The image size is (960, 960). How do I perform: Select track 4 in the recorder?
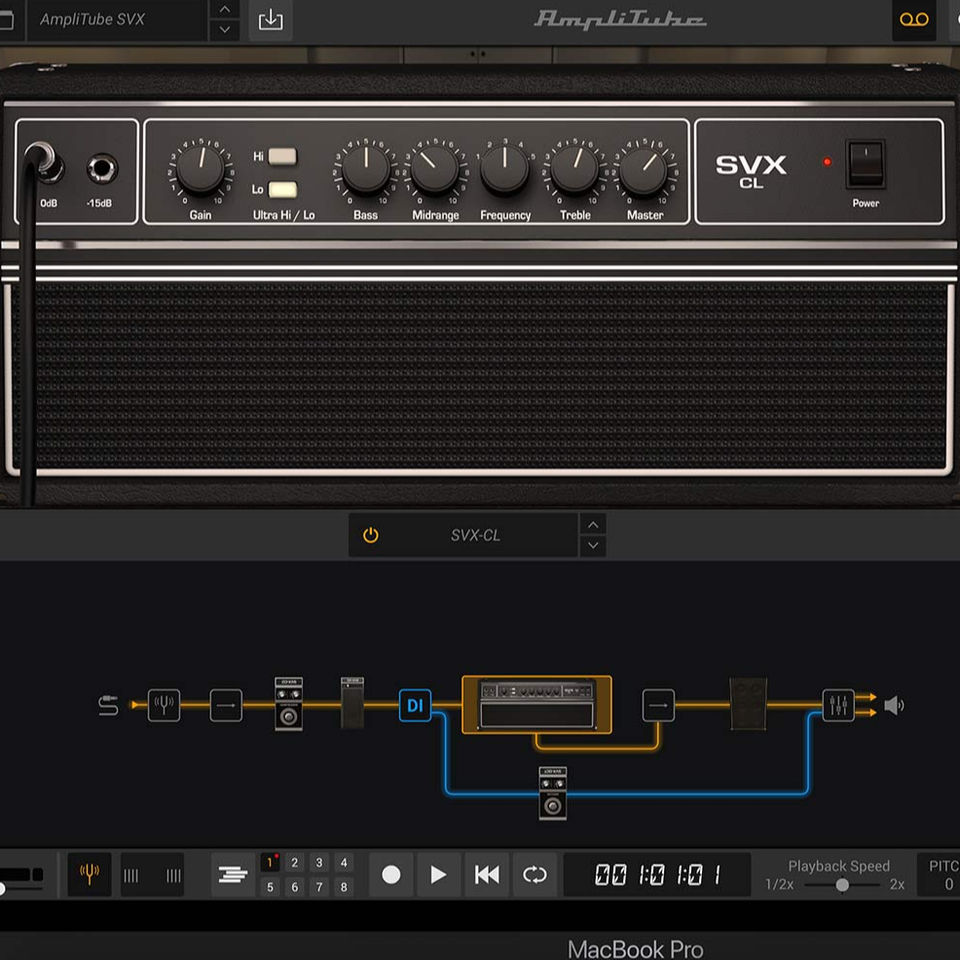[x=343, y=862]
